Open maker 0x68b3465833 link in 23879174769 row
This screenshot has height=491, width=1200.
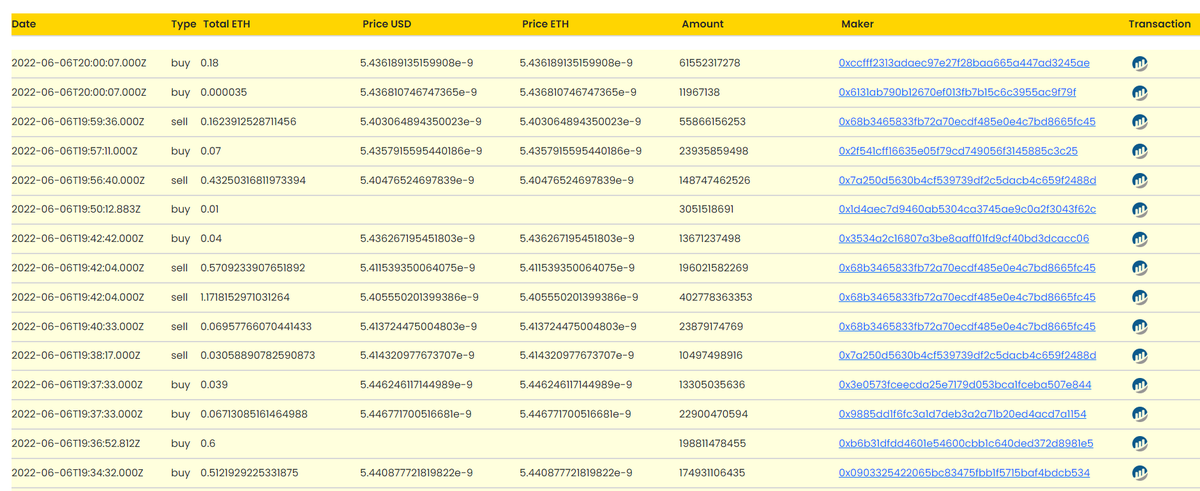(967, 327)
